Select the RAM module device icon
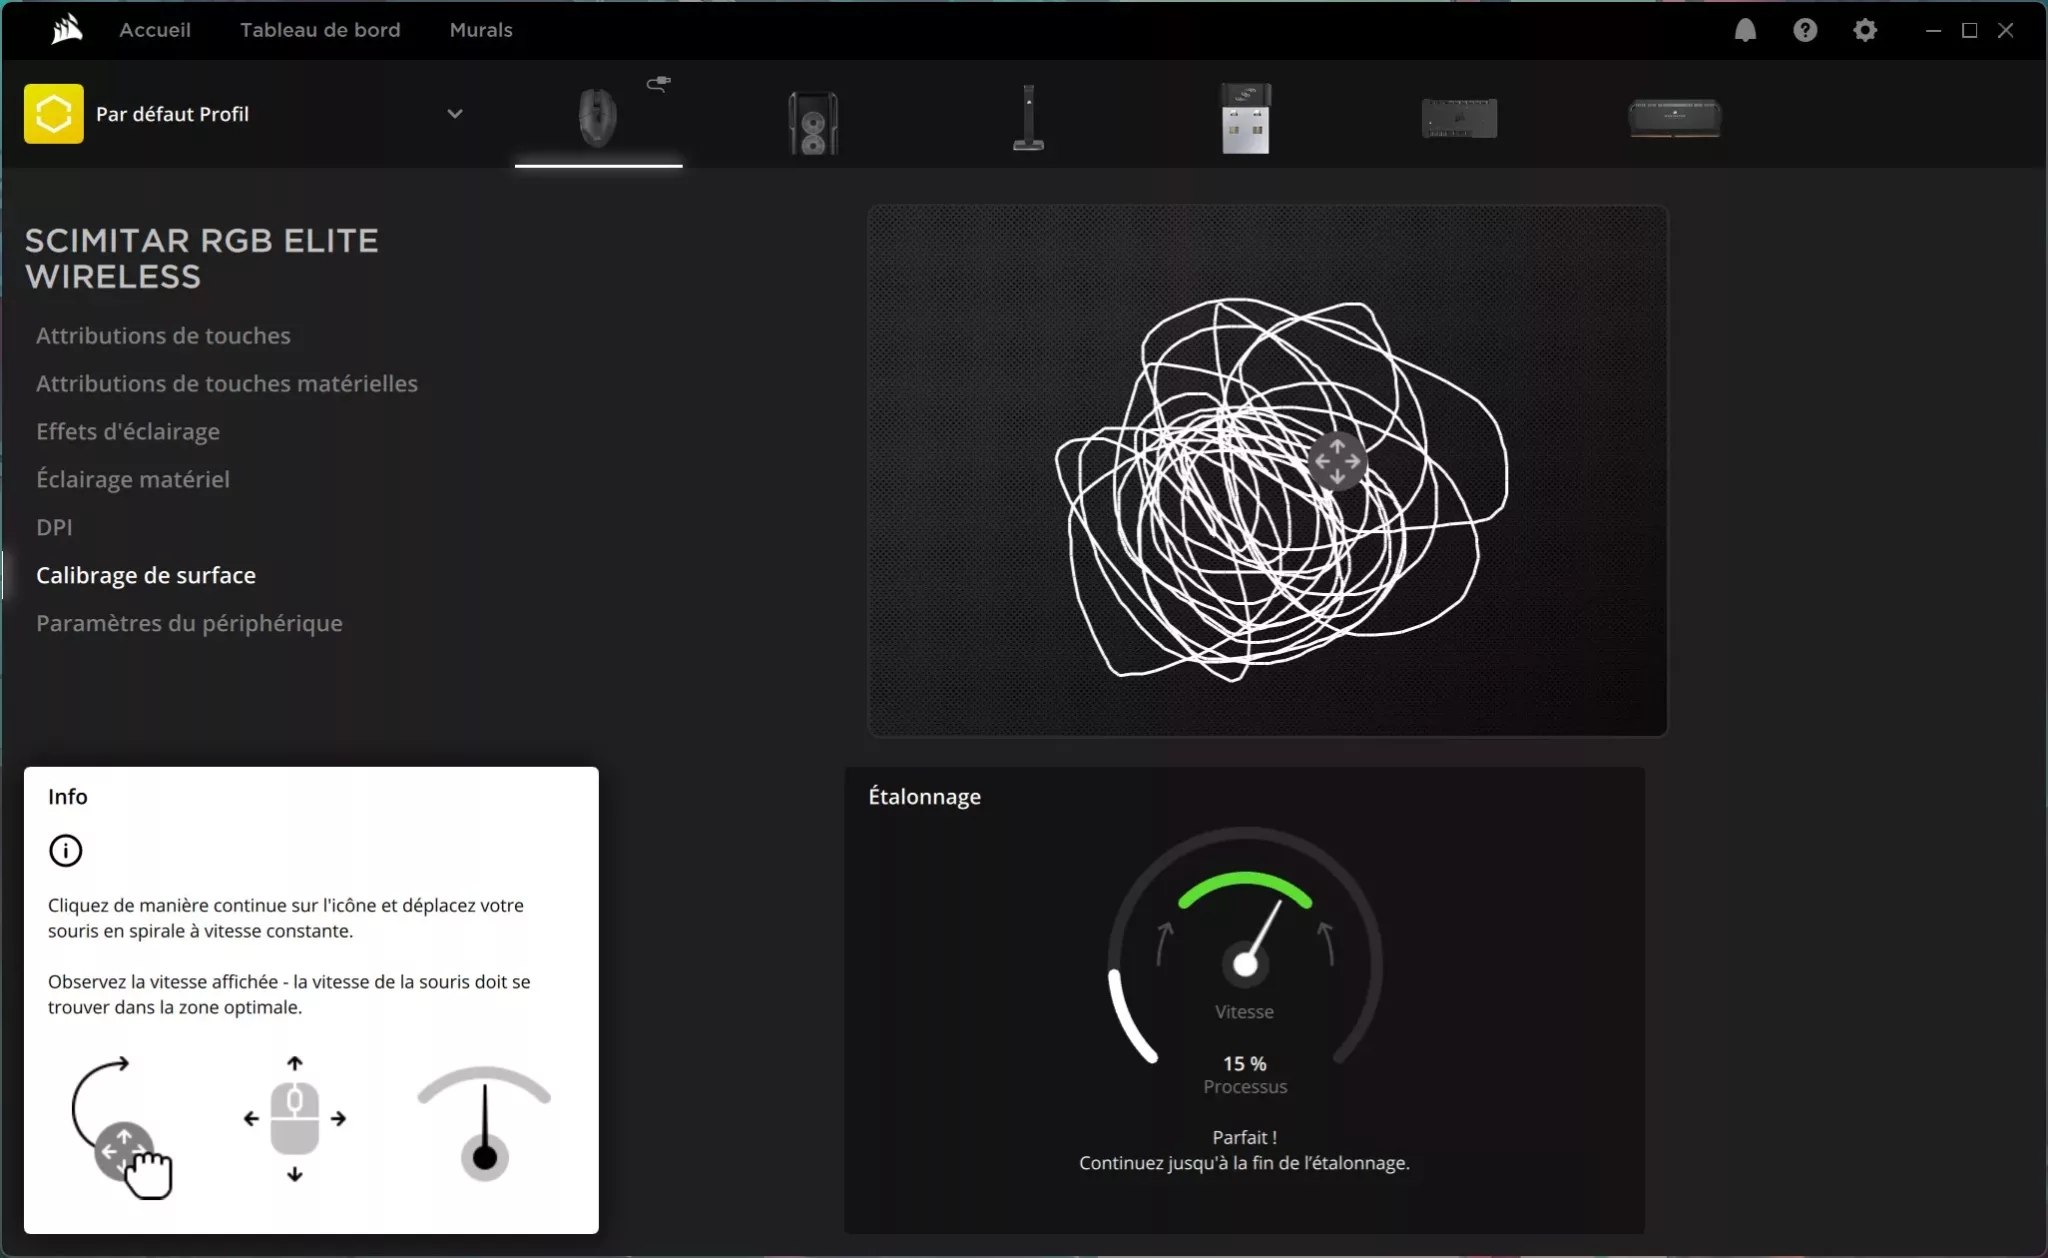Screen dimensions: 2048x1258 1674,118
